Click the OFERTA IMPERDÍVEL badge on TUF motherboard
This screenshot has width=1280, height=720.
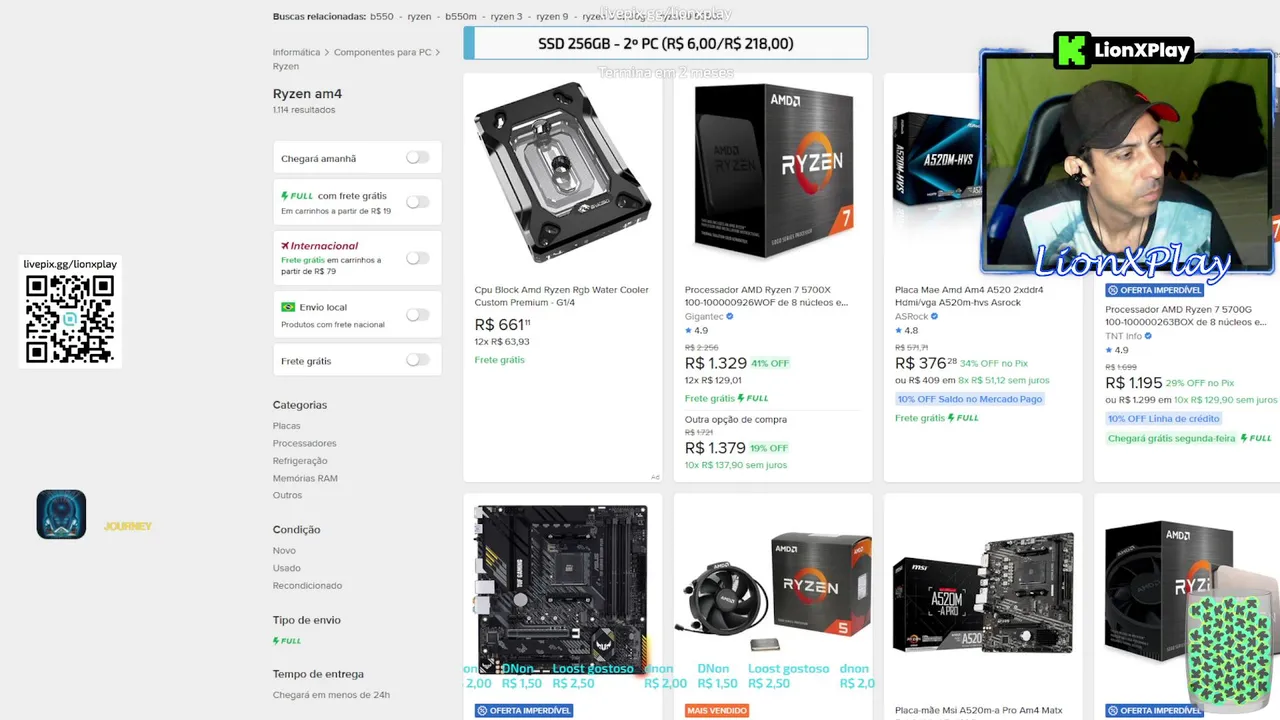point(523,711)
